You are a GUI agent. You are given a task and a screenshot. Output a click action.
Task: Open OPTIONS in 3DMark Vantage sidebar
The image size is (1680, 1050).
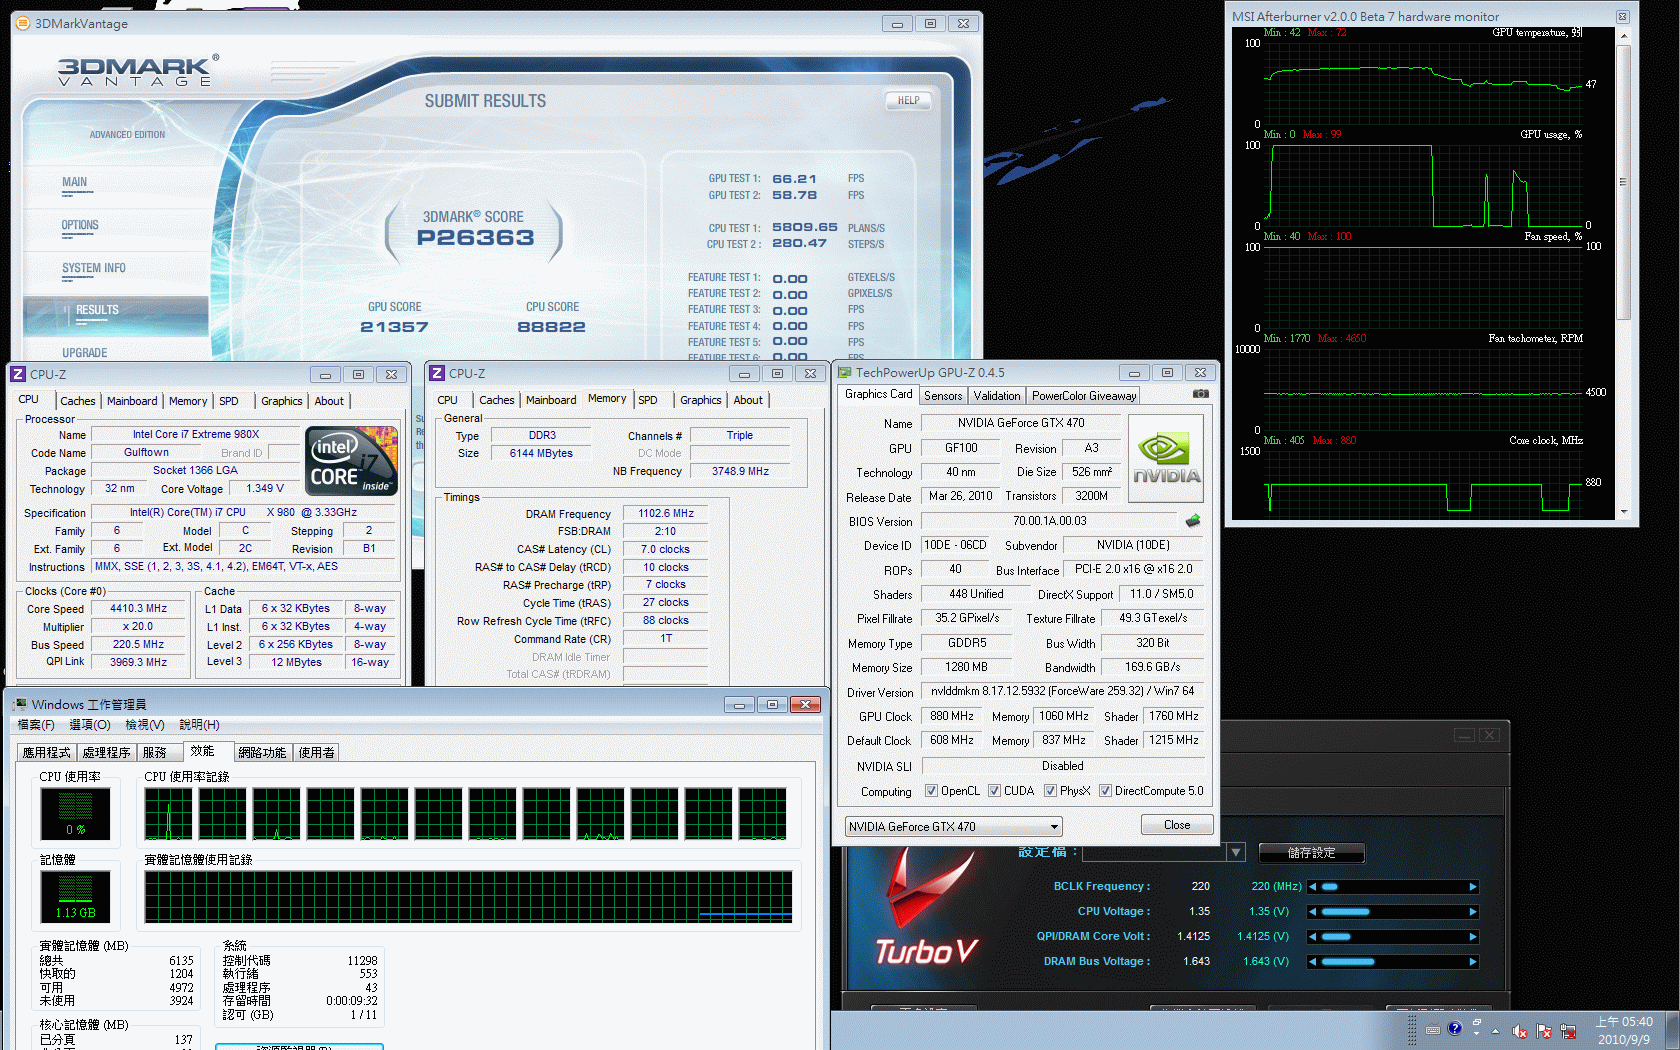click(80, 226)
